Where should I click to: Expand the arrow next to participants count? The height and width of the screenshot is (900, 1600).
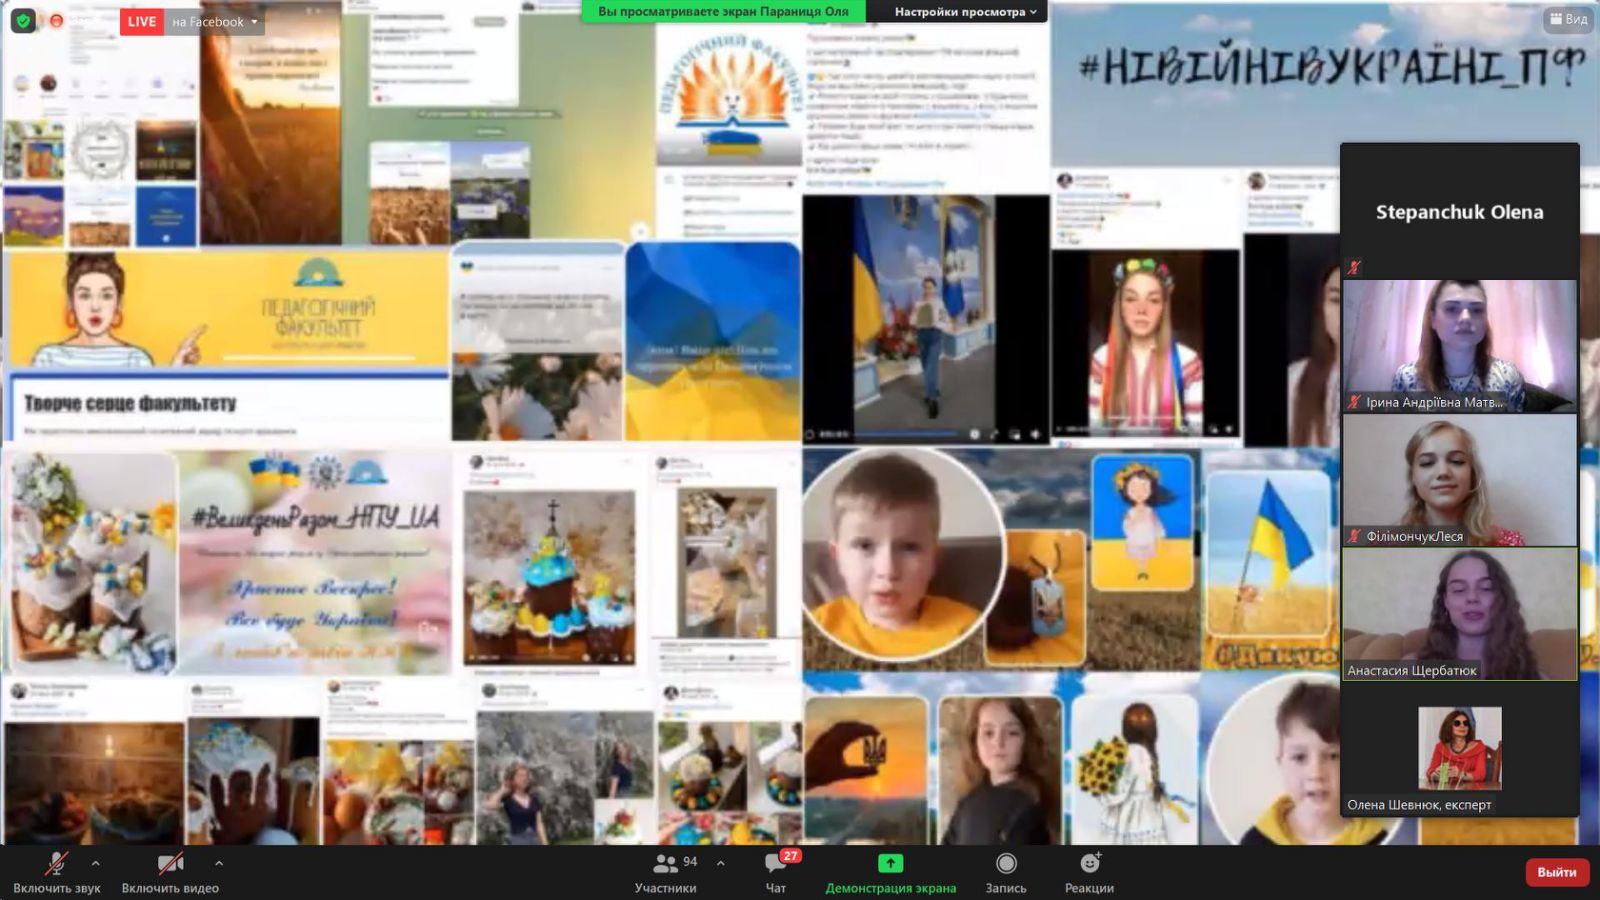721,863
